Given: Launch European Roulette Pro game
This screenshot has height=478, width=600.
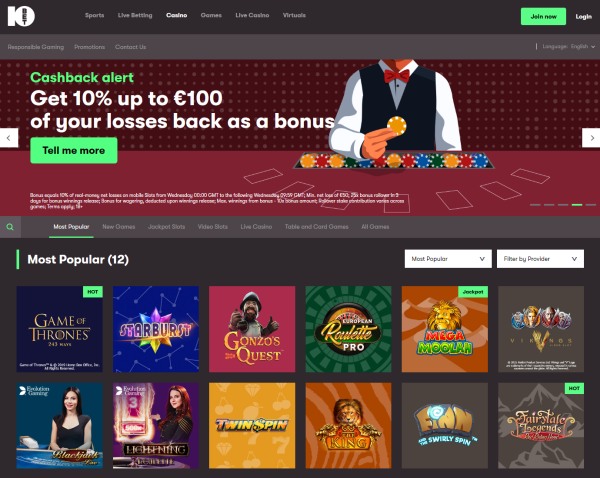Looking at the screenshot, I should coord(348,329).
